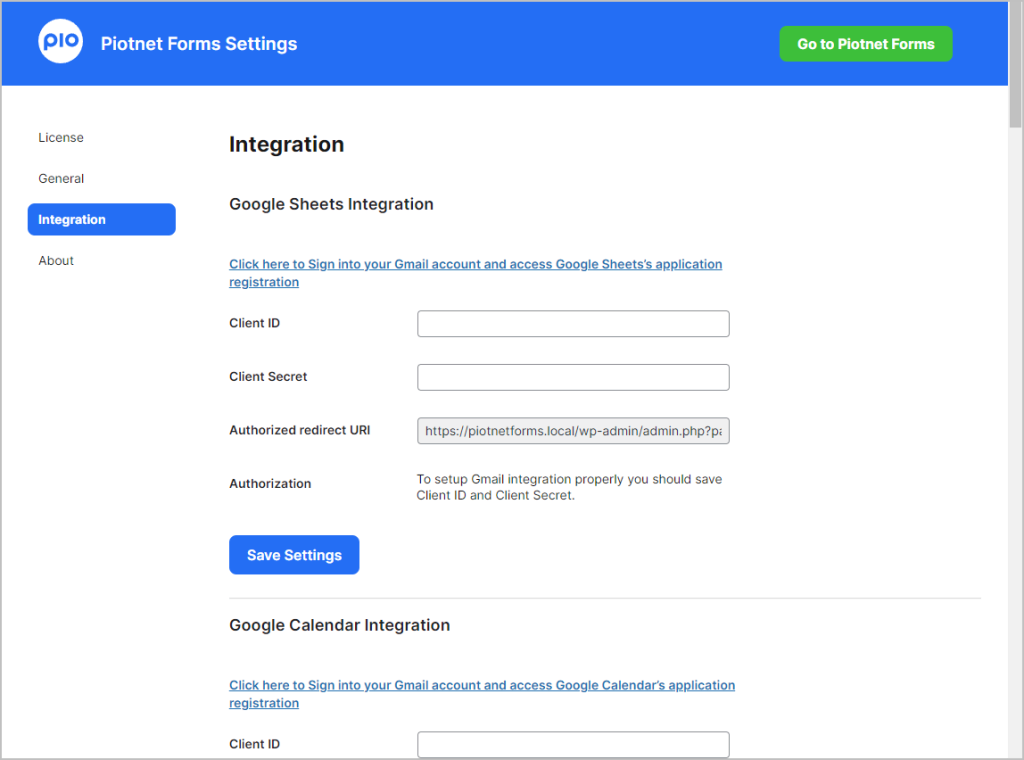Open the General settings section
1024x760 pixels.
(61, 179)
